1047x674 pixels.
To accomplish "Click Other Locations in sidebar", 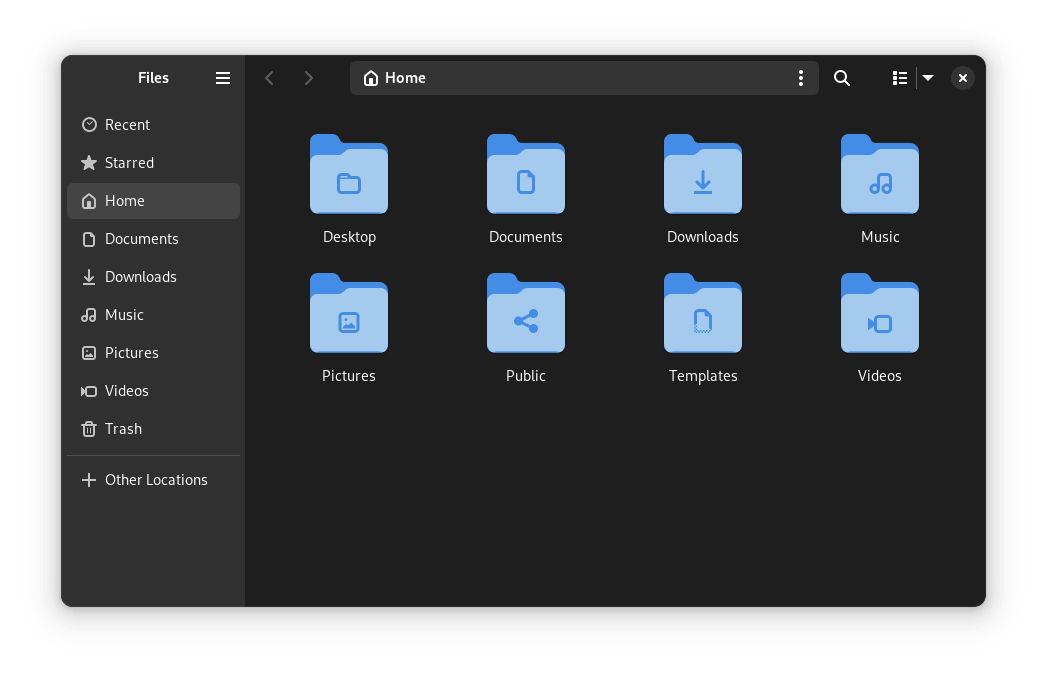I will click(x=156, y=480).
